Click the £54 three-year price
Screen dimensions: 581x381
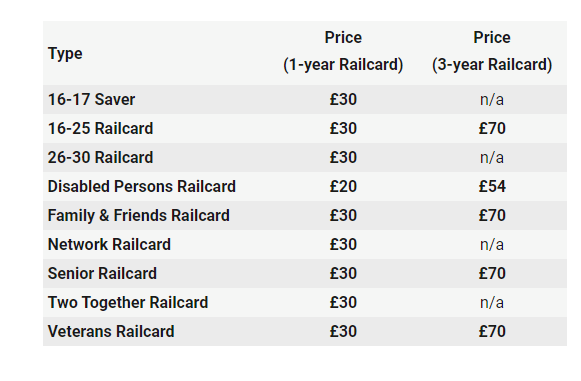[492, 186]
